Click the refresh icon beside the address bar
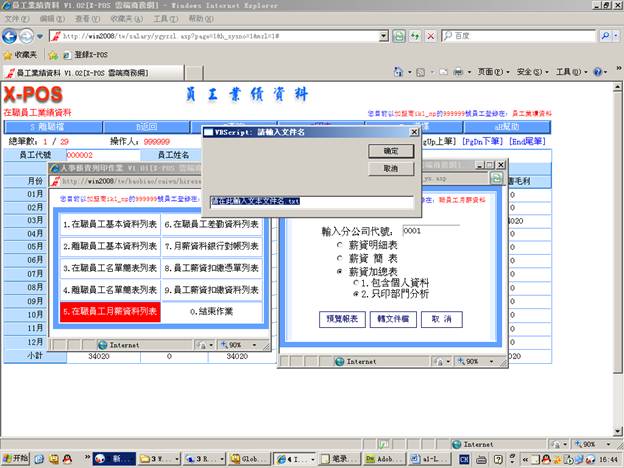Screen dimensions: 624x468 (x=400, y=36)
